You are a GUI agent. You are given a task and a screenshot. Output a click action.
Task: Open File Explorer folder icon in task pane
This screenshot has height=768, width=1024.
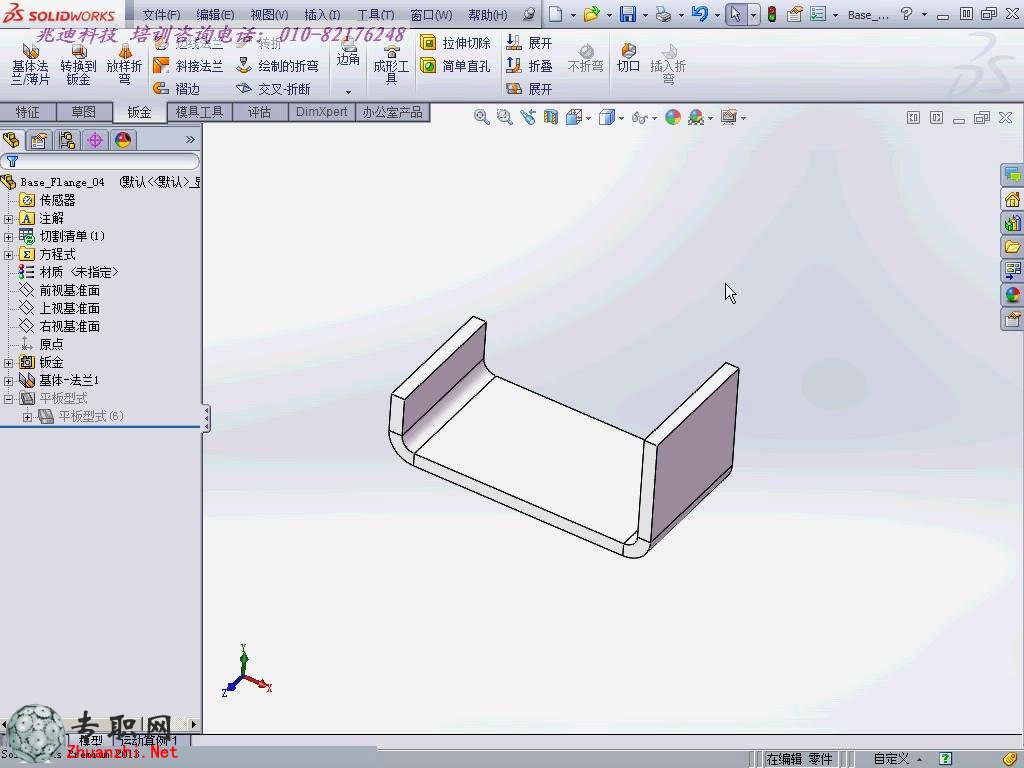[x=1012, y=247]
